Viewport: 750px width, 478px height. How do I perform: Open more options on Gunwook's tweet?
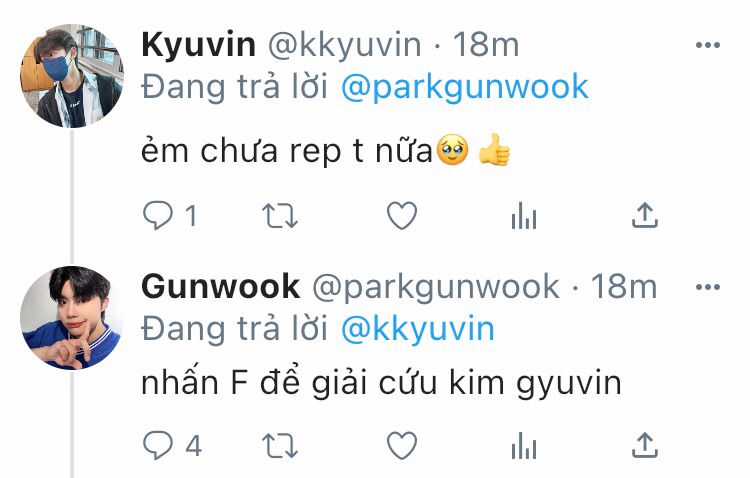(x=707, y=287)
